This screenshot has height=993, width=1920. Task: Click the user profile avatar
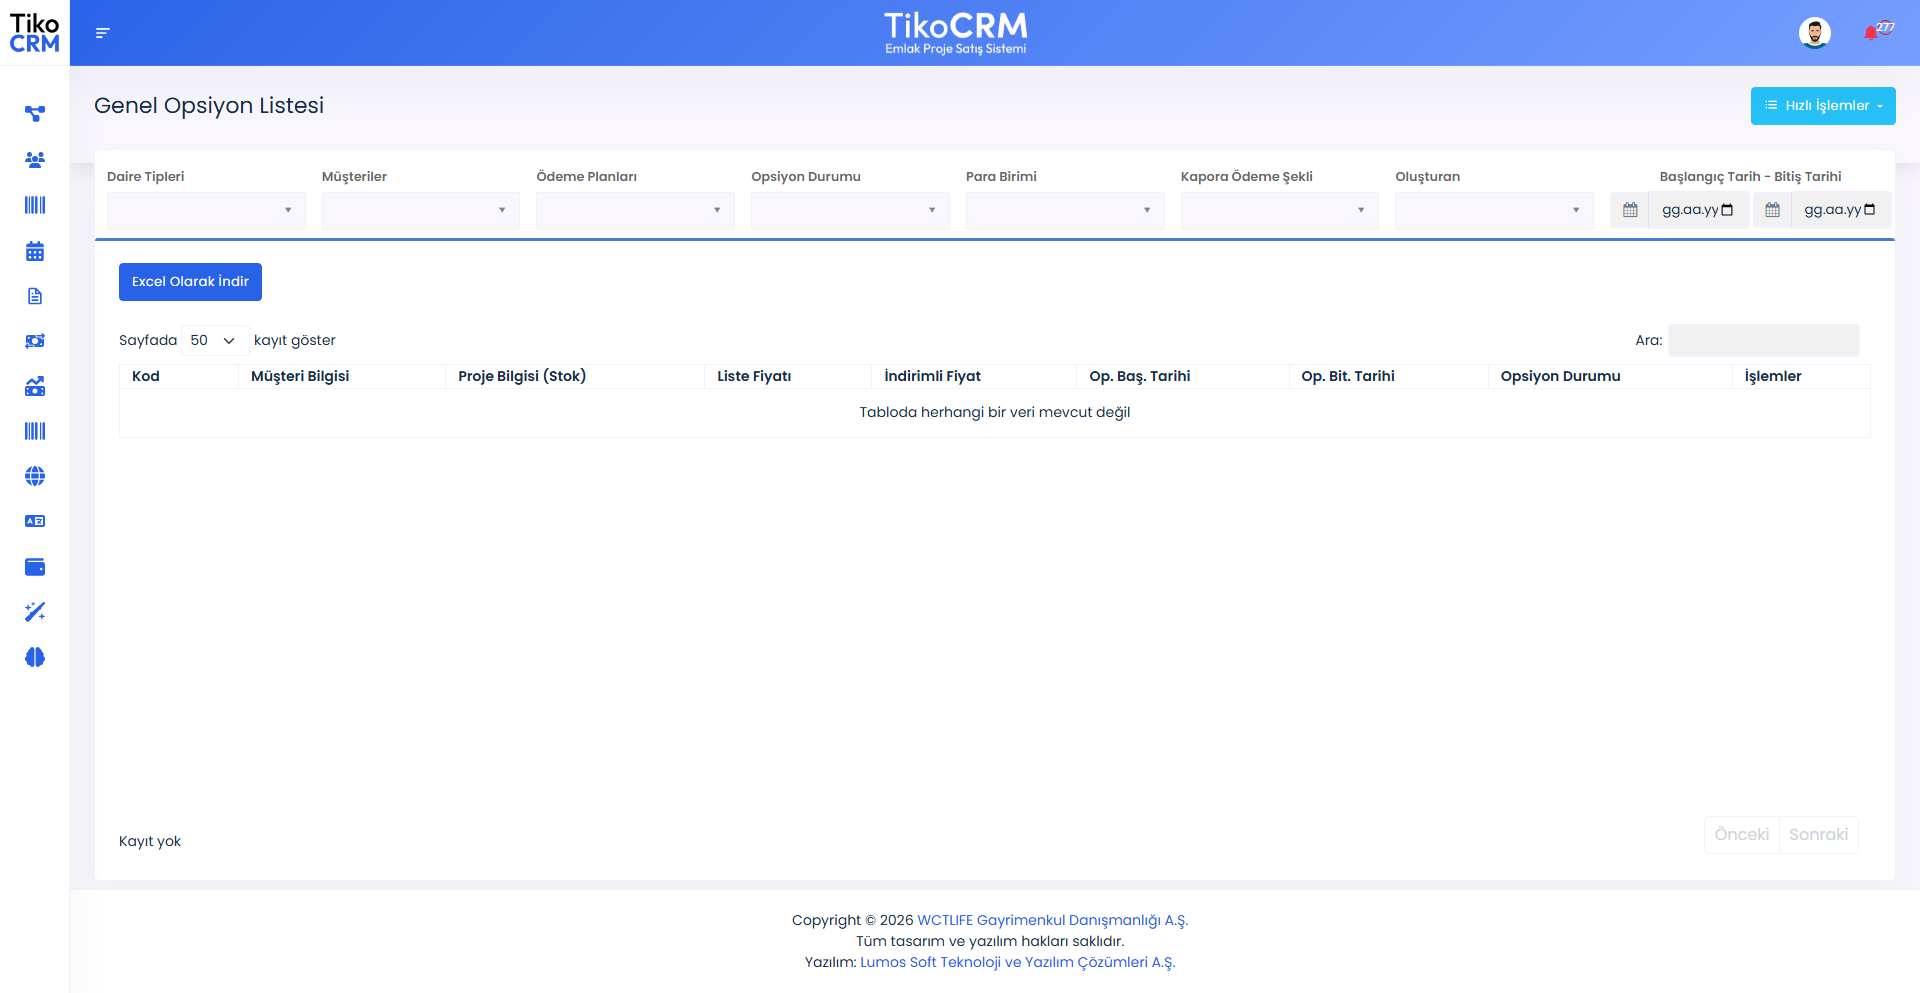[1814, 33]
